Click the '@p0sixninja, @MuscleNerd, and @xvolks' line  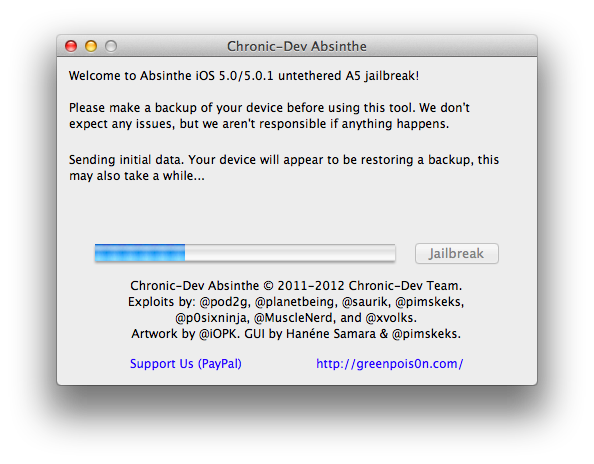click(x=296, y=318)
